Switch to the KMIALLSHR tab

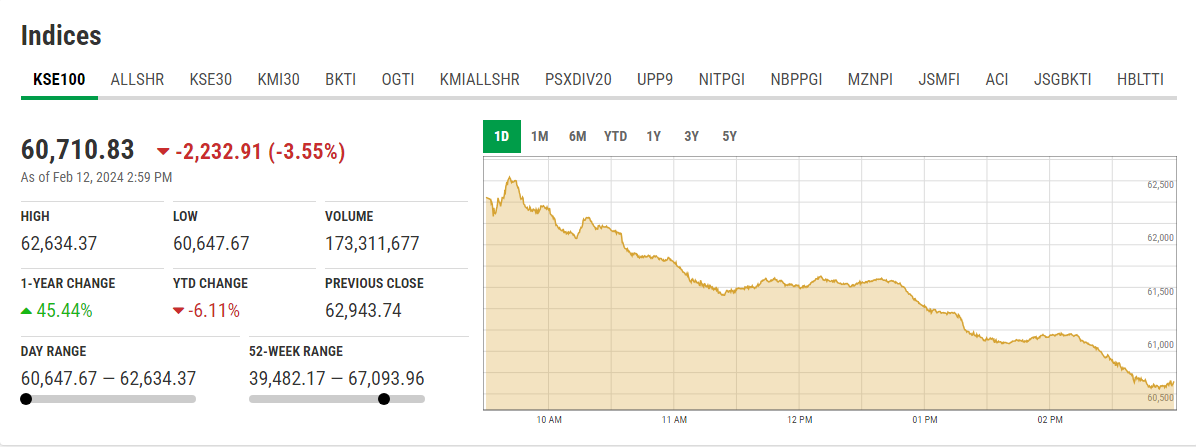[479, 79]
